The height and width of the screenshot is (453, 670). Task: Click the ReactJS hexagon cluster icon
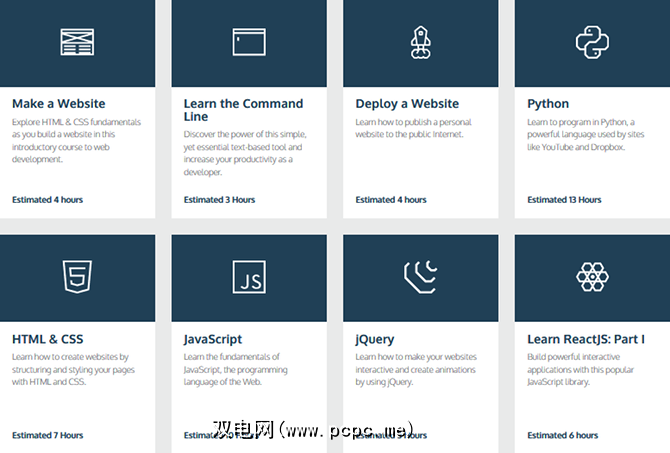pos(592,277)
